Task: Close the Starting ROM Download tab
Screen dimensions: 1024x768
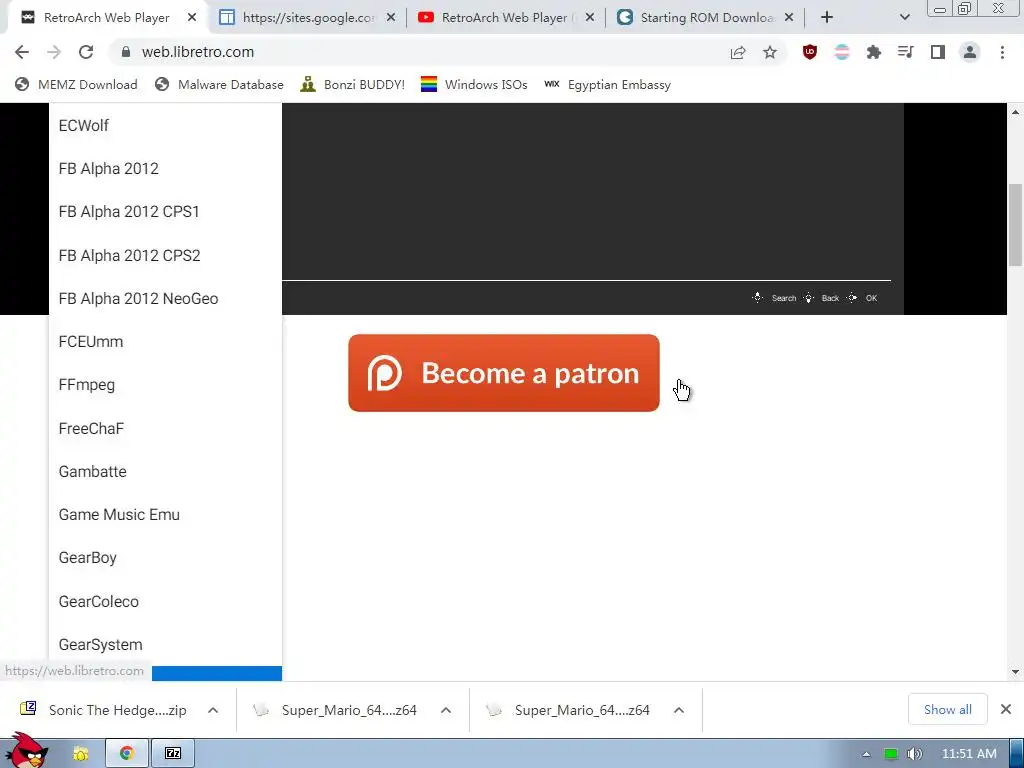Action: tap(789, 18)
